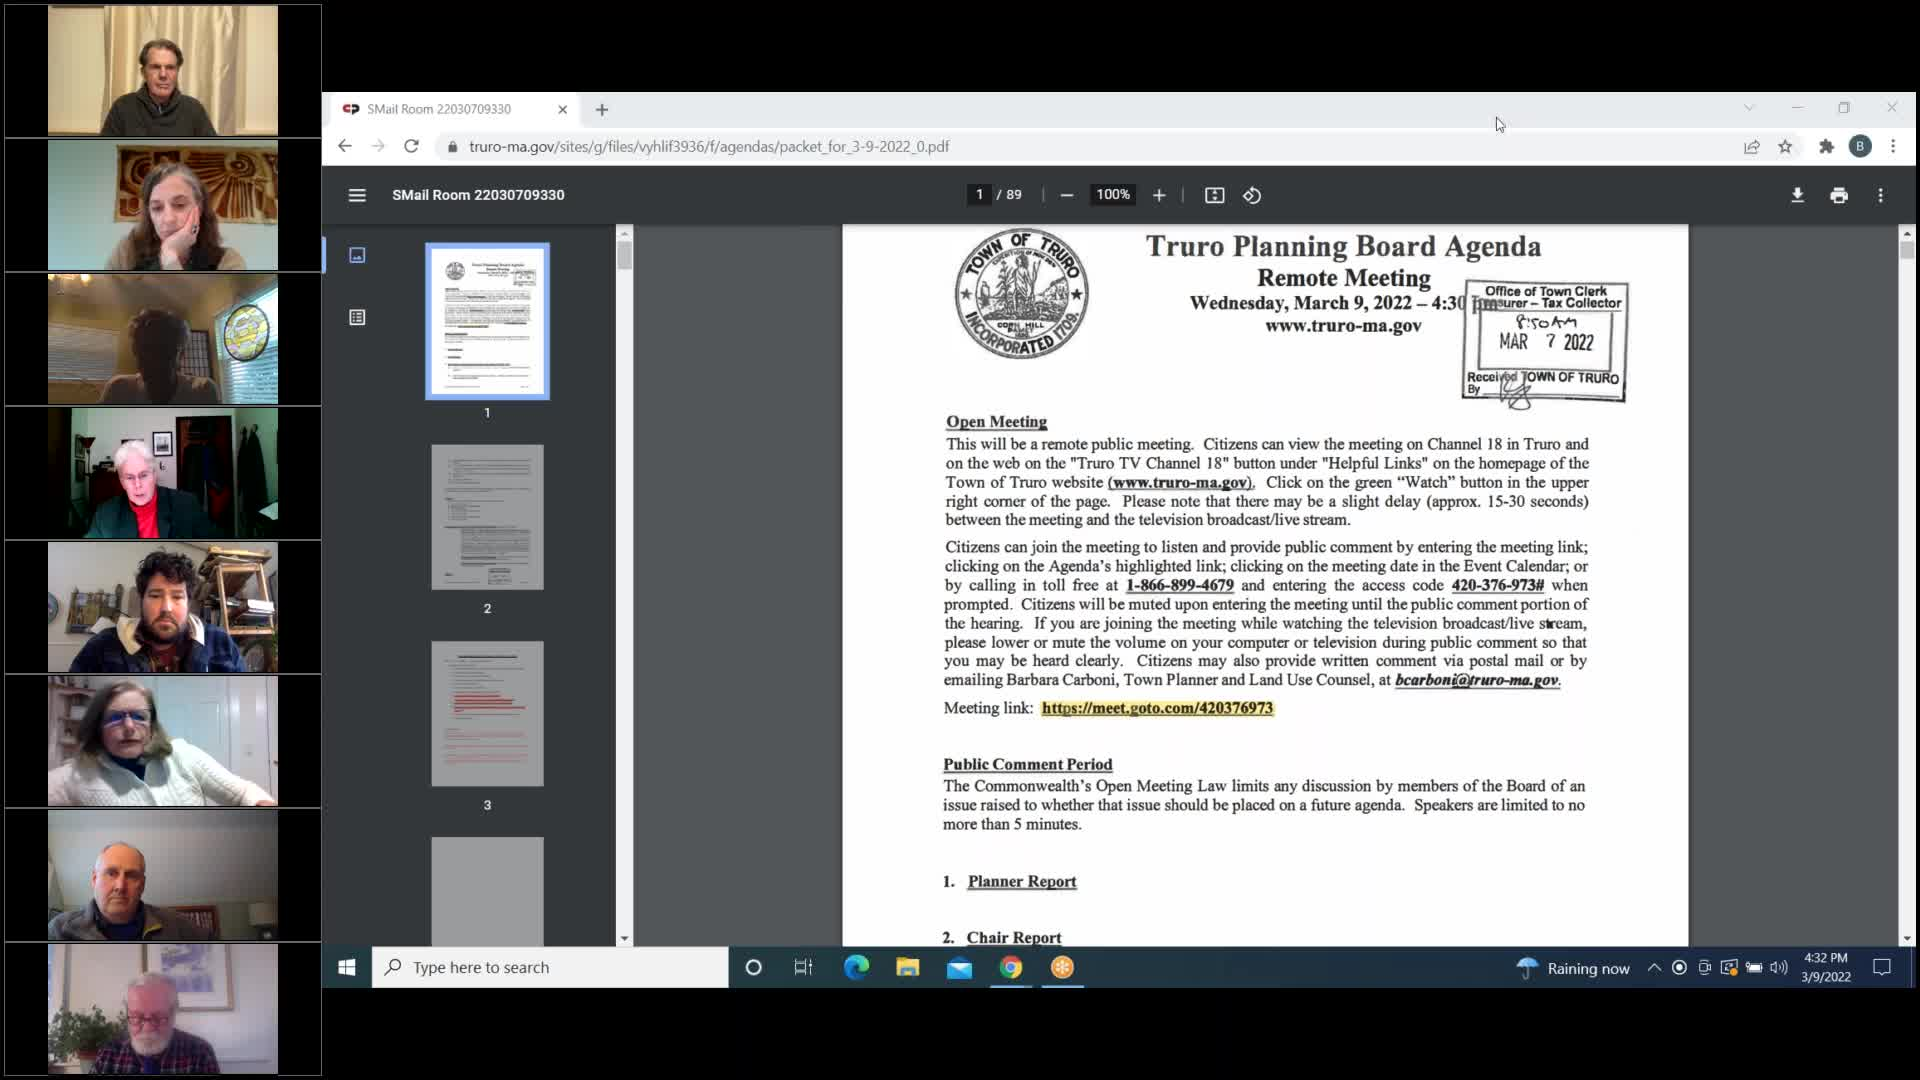Open the PDF viewer hamburger menu

click(x=357, y=195)
